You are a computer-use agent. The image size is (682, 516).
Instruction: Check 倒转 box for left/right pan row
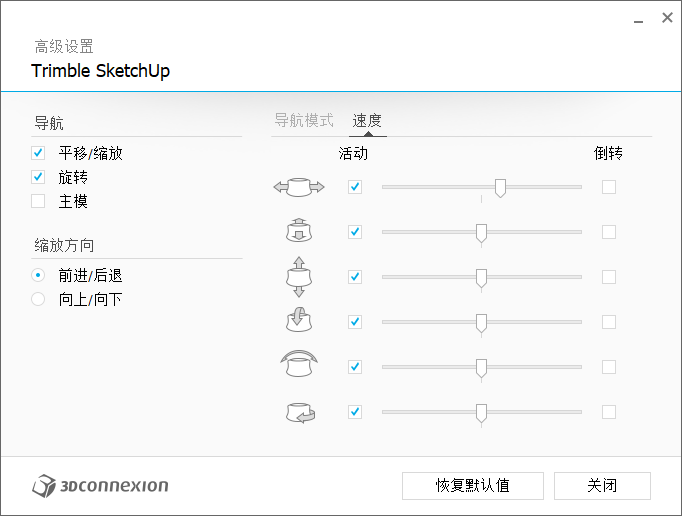pos(609,187)
